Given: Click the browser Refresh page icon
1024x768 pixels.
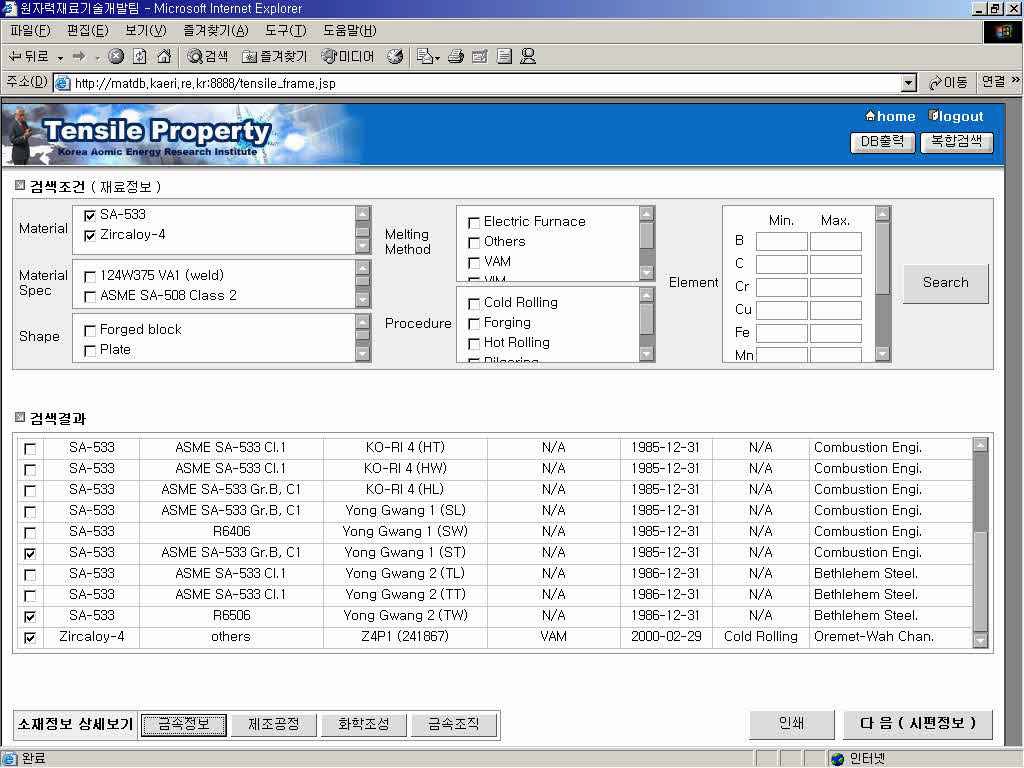Looking at the screenshot, I should tap(140, 57).
